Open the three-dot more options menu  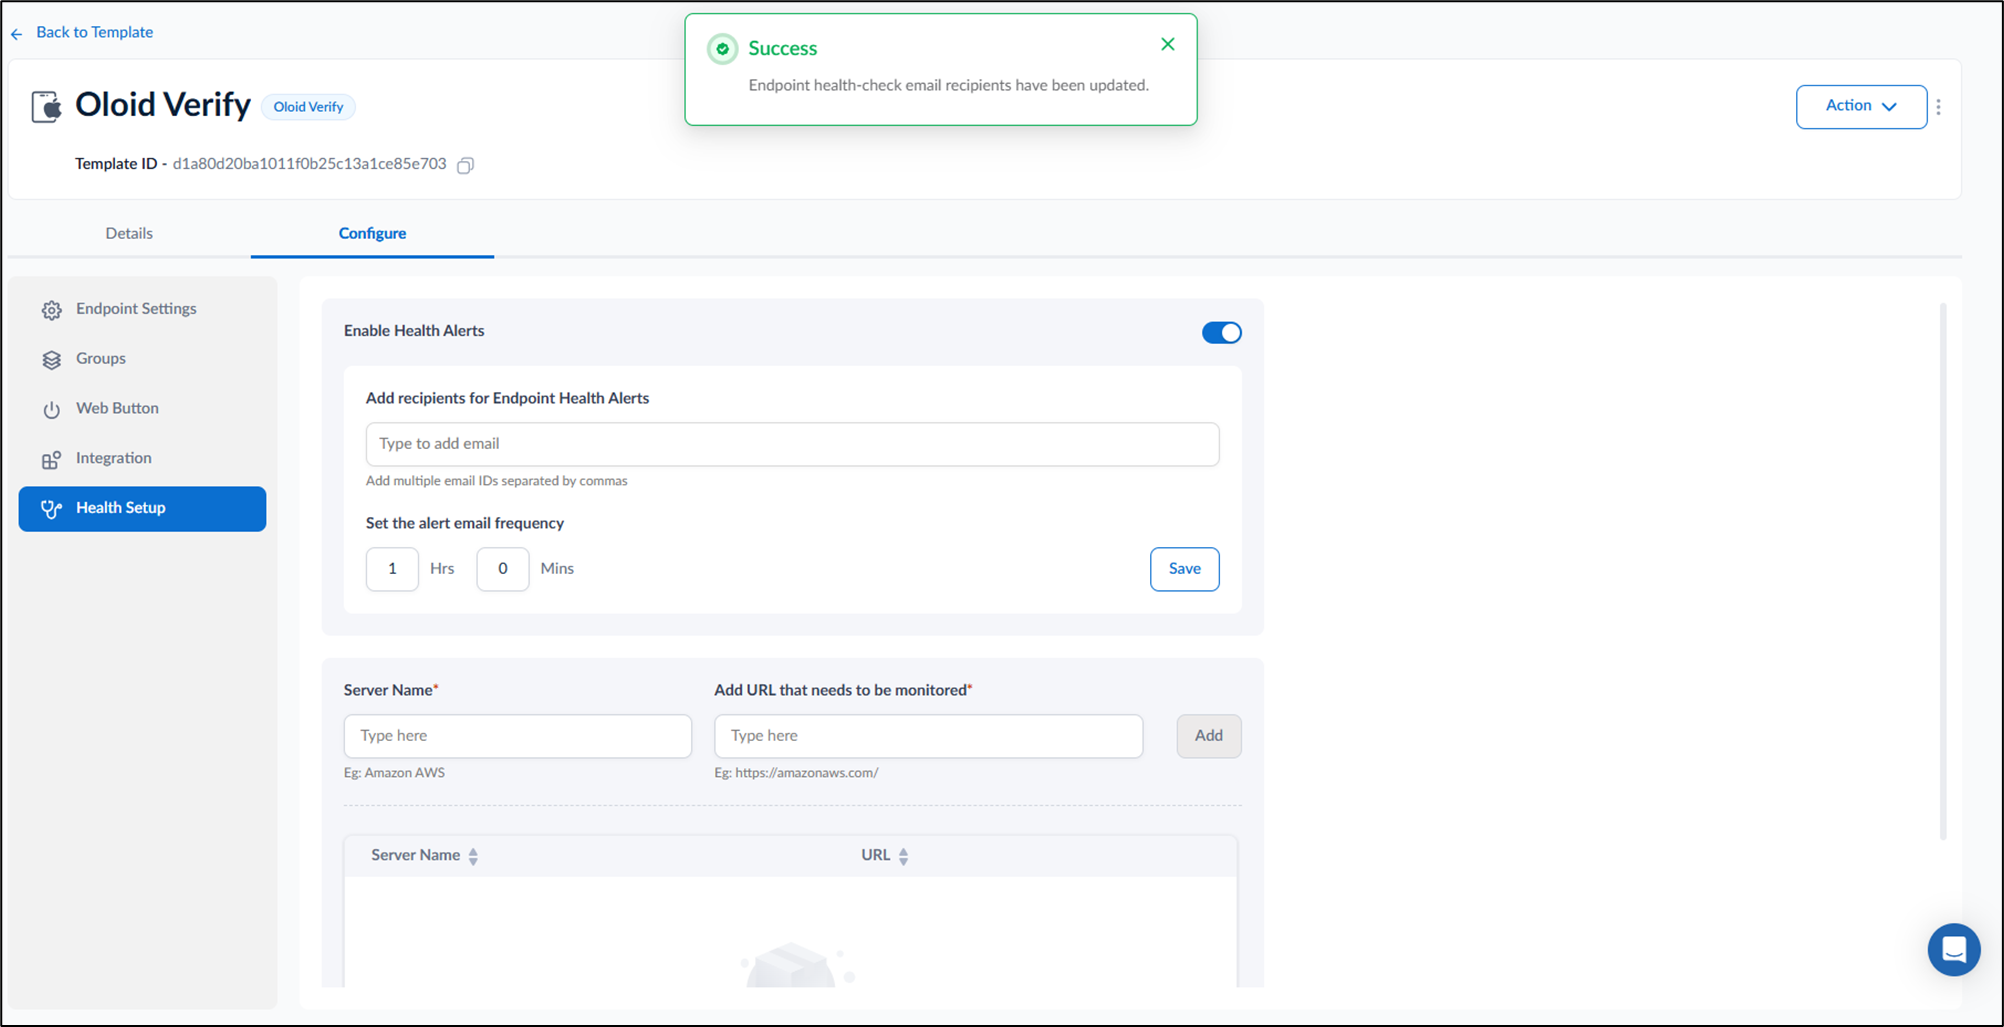(1938, 107)
